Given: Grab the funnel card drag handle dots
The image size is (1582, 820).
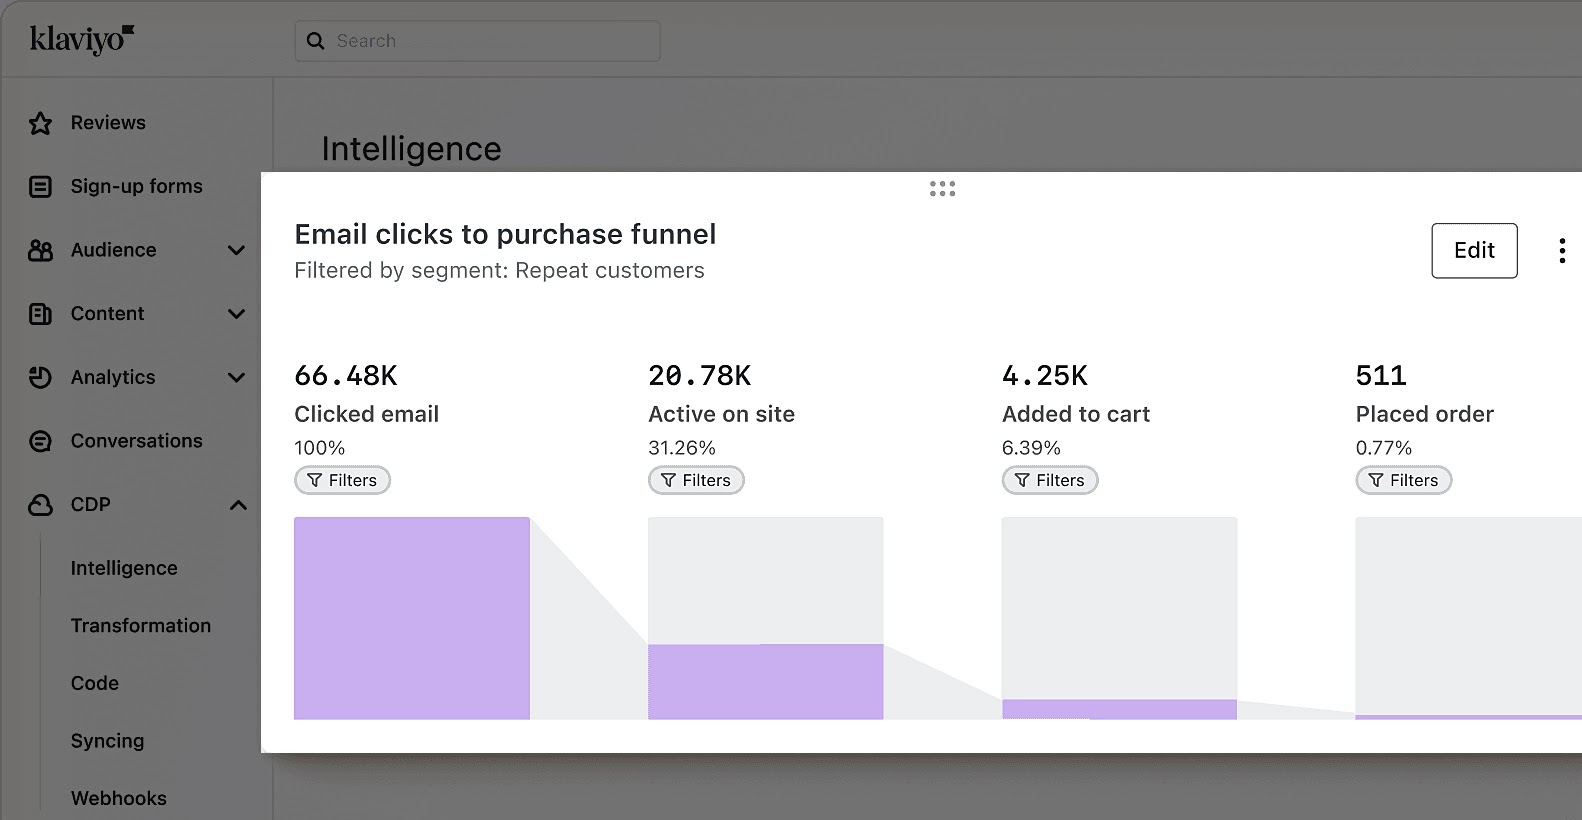Looking at the screenshot, I should coord(942,188).
